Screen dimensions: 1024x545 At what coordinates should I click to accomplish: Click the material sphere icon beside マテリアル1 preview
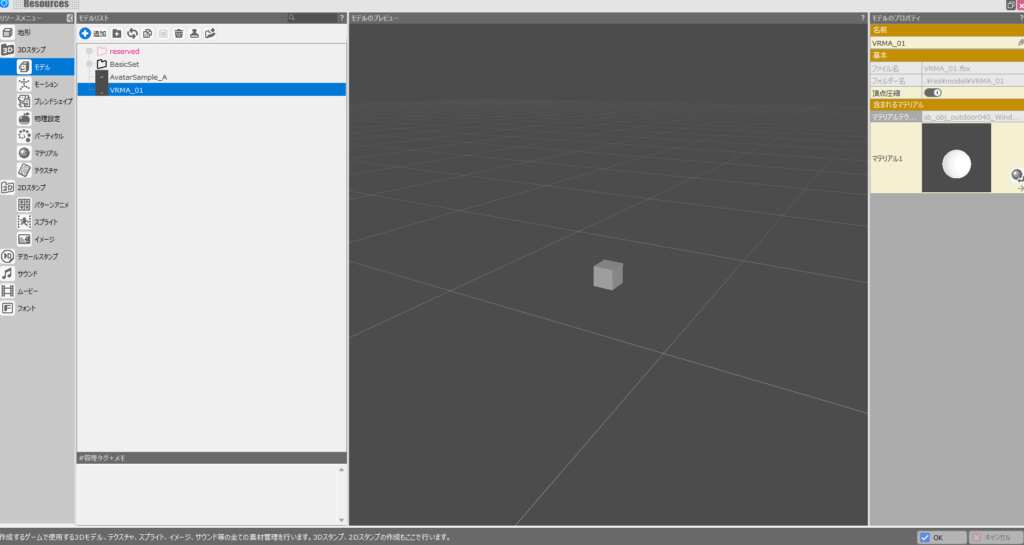1017,175
